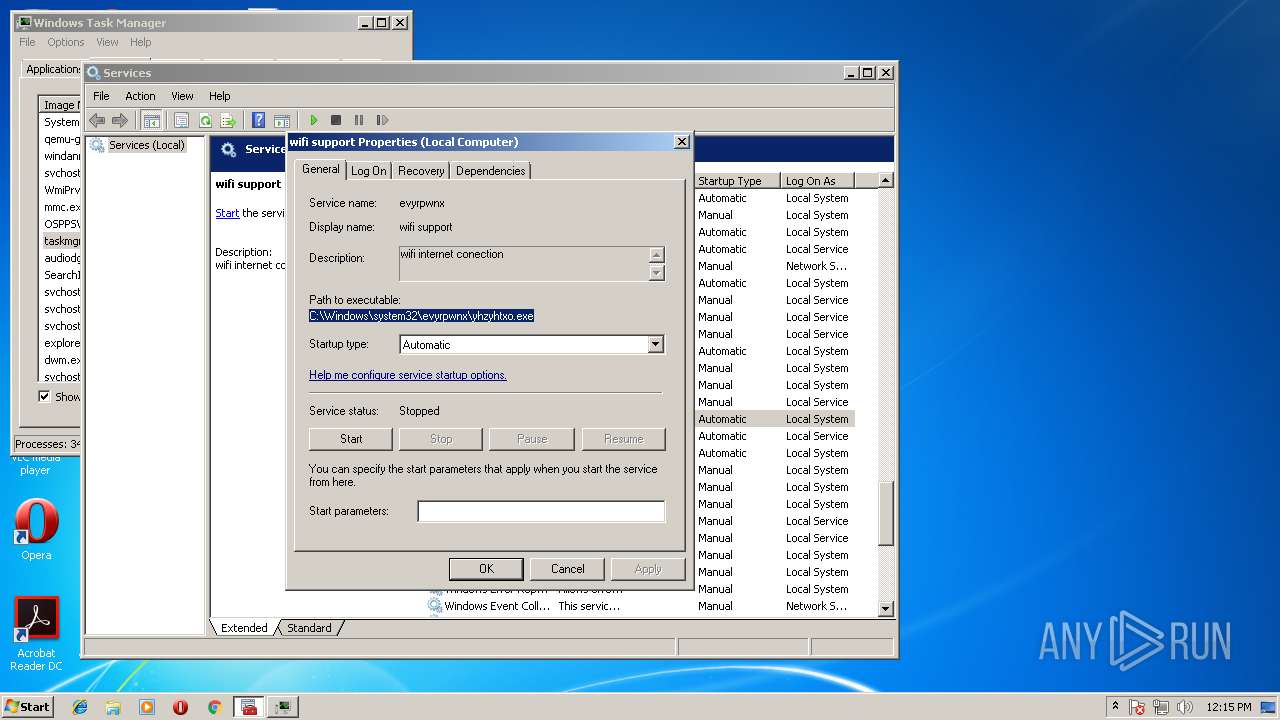Toggle Show/Hide Action Pane toolbar icon
The height and width of the screenshot is (720, 1280).
(x=282, y=120)
